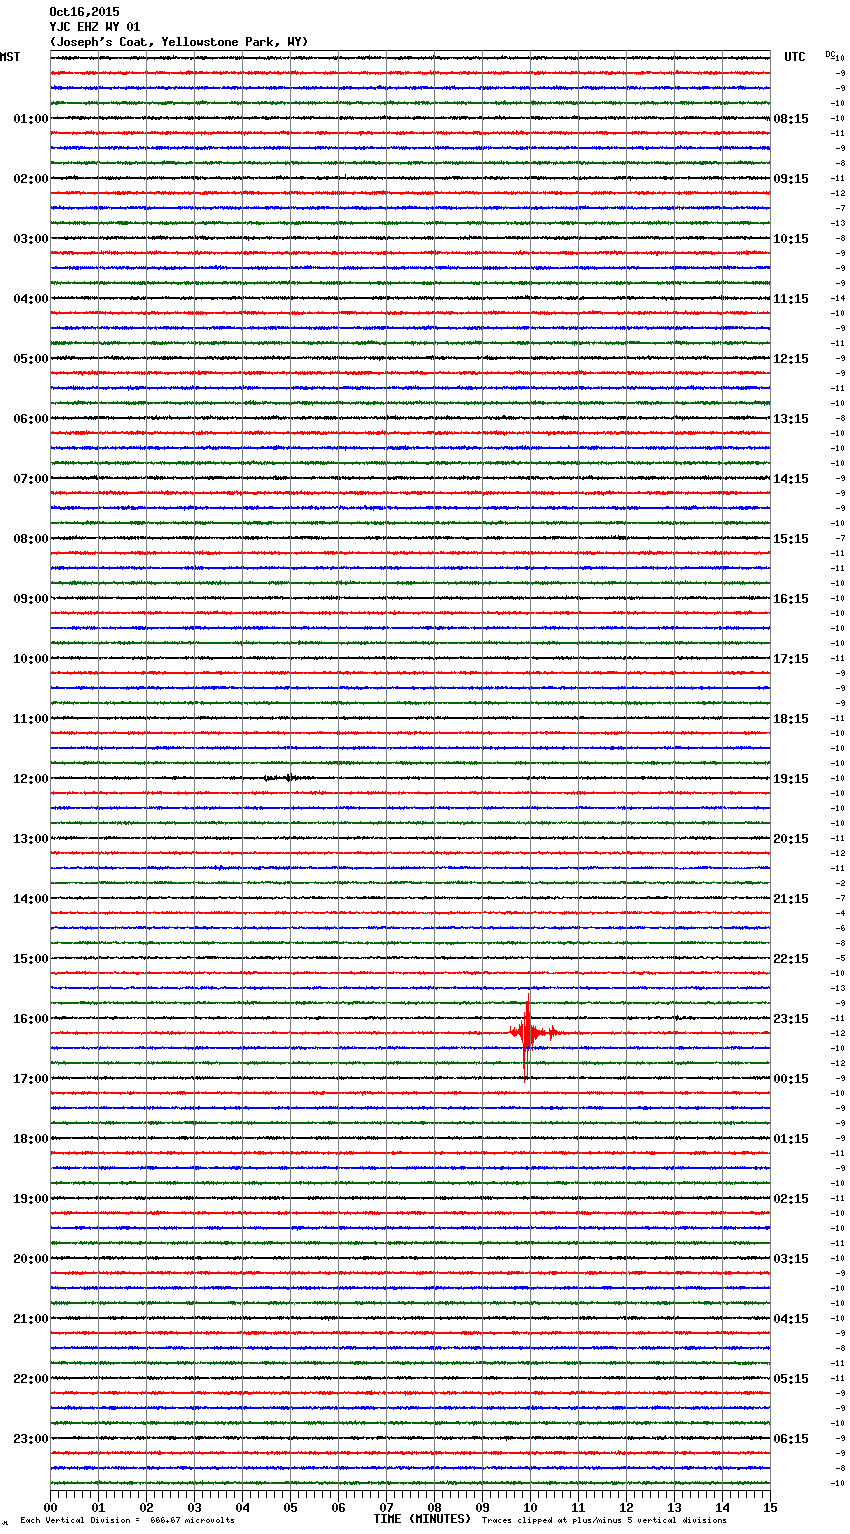850x1534 pixels.
Task: Select the '12:00' MST row label
Action: tap(31, 779)
